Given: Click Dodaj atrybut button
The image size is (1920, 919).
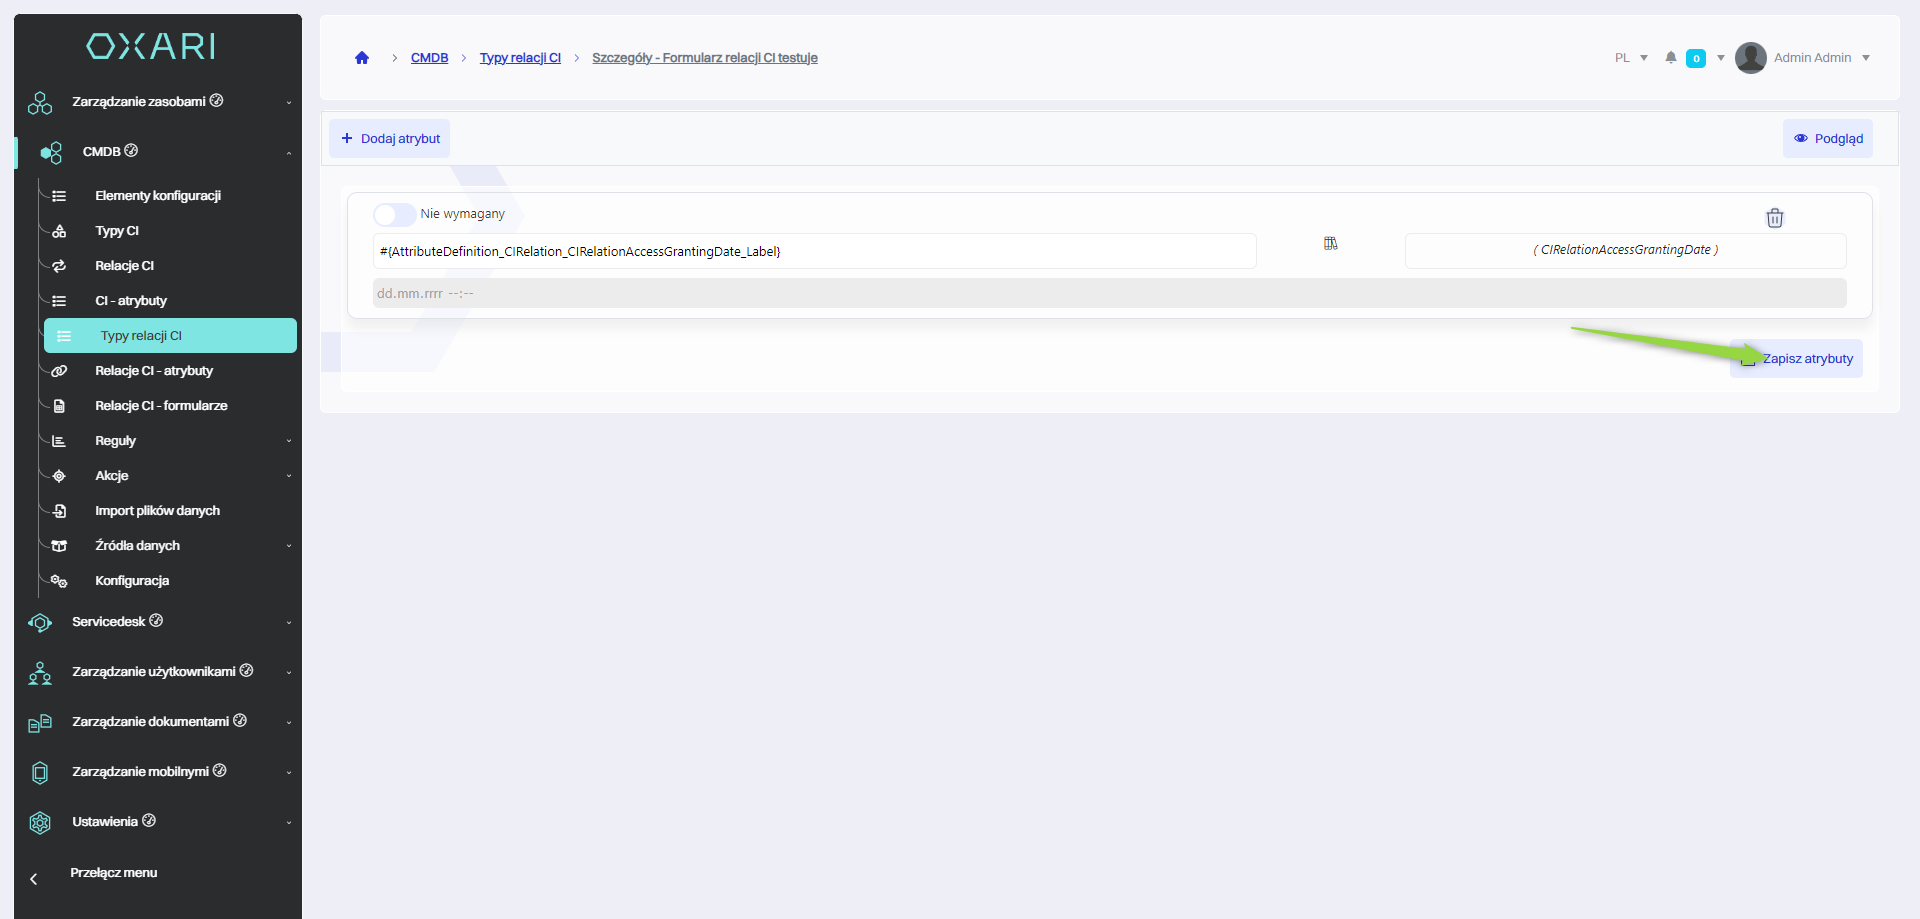Looking at the screenshot, I should [x=390, y=139].
